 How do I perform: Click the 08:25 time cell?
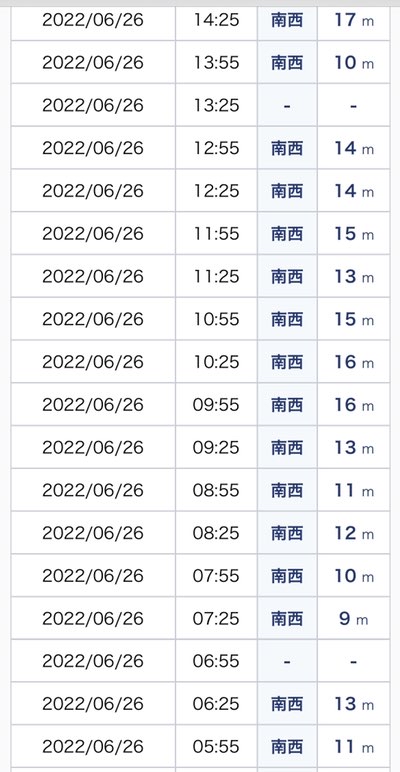(216, 533)
